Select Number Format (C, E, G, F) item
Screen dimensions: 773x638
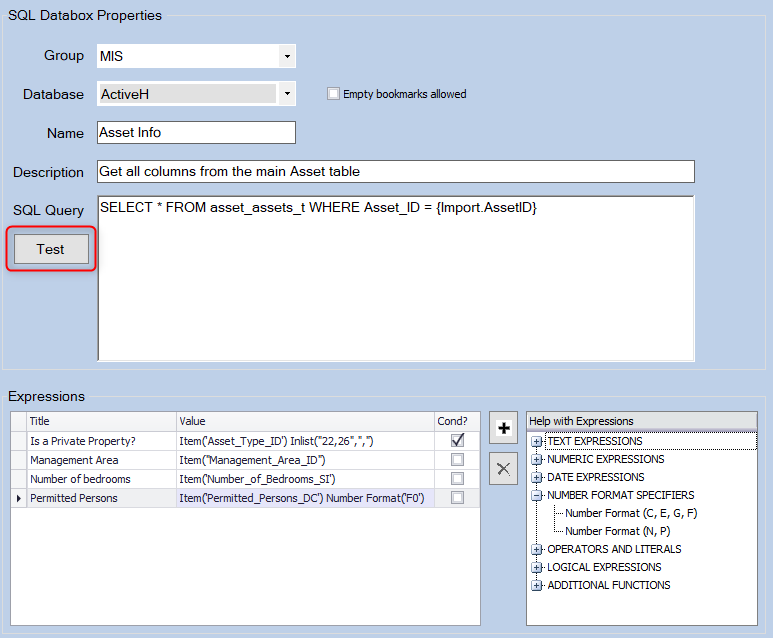[x=631, y=513]
